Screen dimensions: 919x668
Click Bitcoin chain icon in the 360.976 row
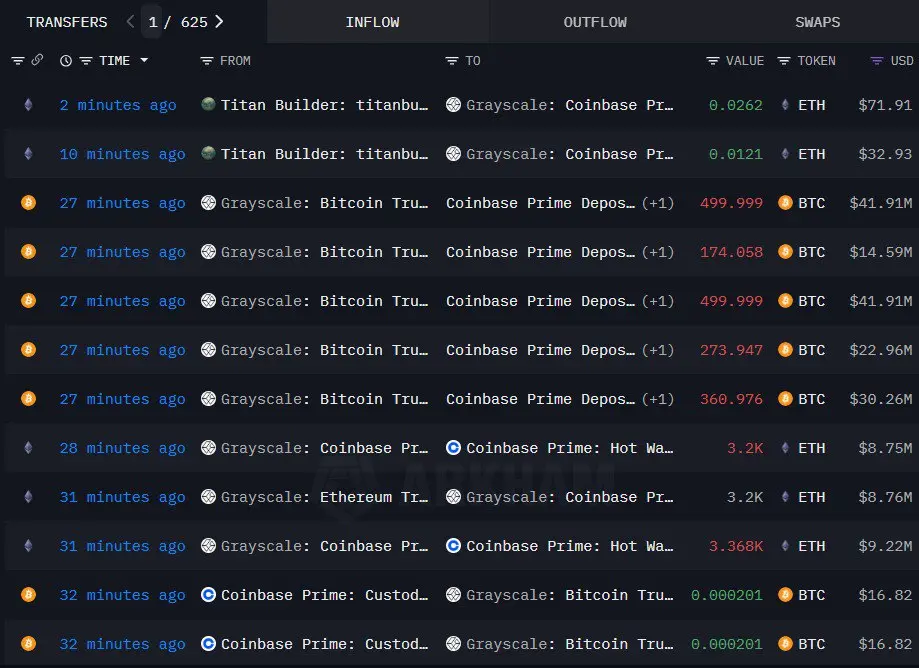28,399
